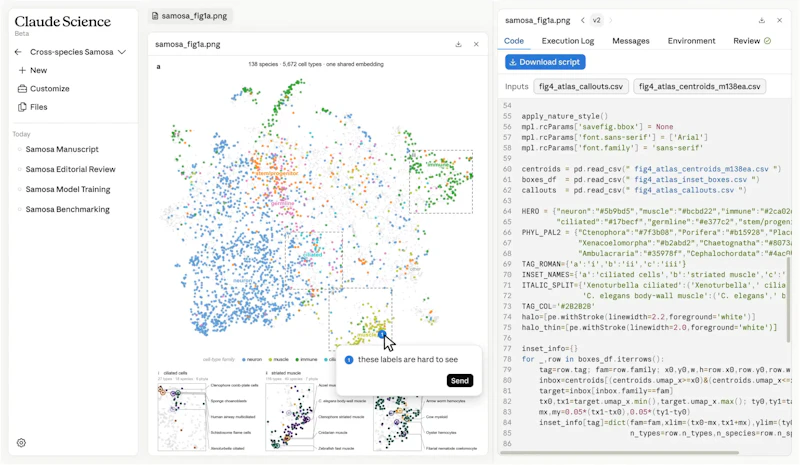This screenshot has width=800, height=465.
Task: Switch to the Environment tab
Action: pos(691,41)
